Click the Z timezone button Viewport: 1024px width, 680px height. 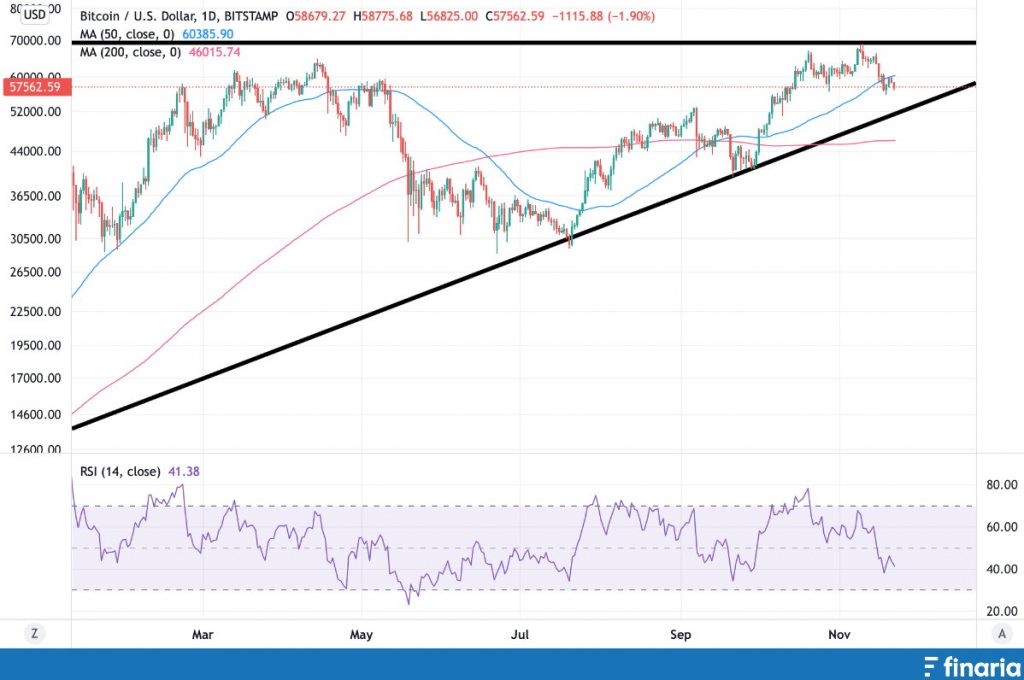34,633
